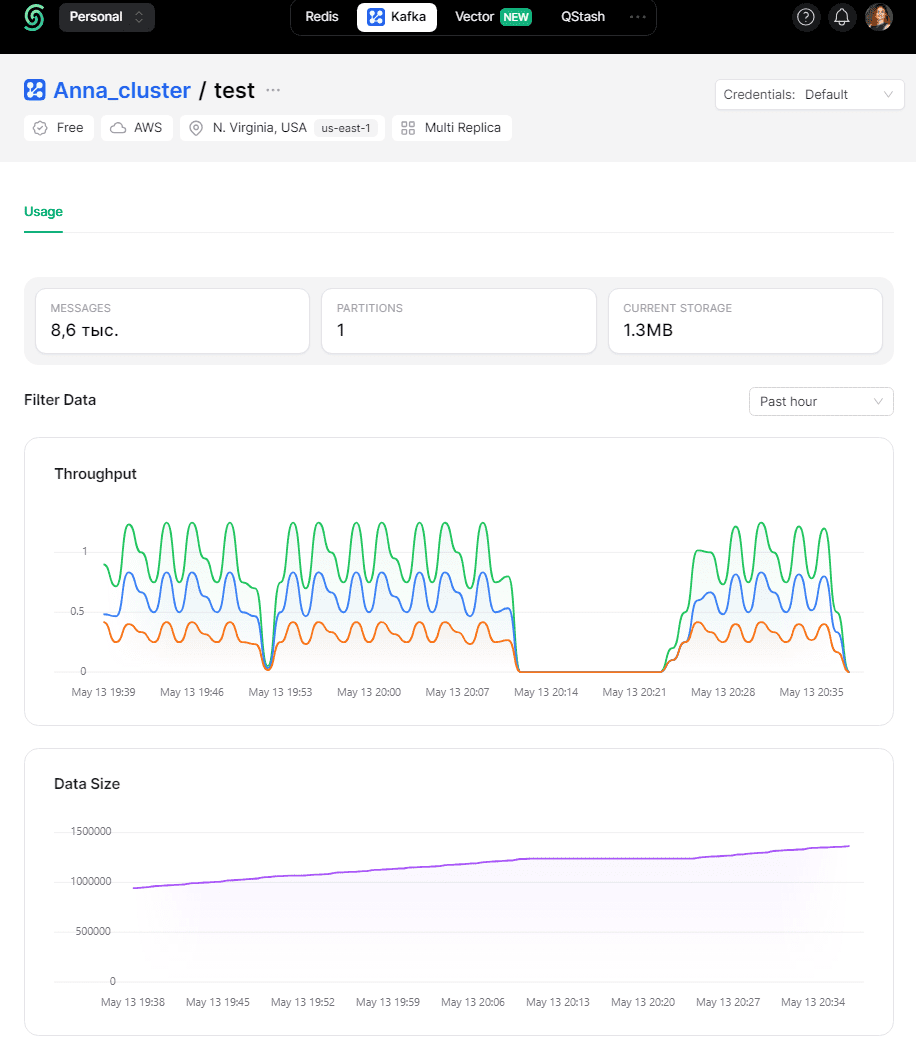Click the May 13 19:39 throughput axis label
This screenshot has height=1052, width=916.
[x=103, y=692]
